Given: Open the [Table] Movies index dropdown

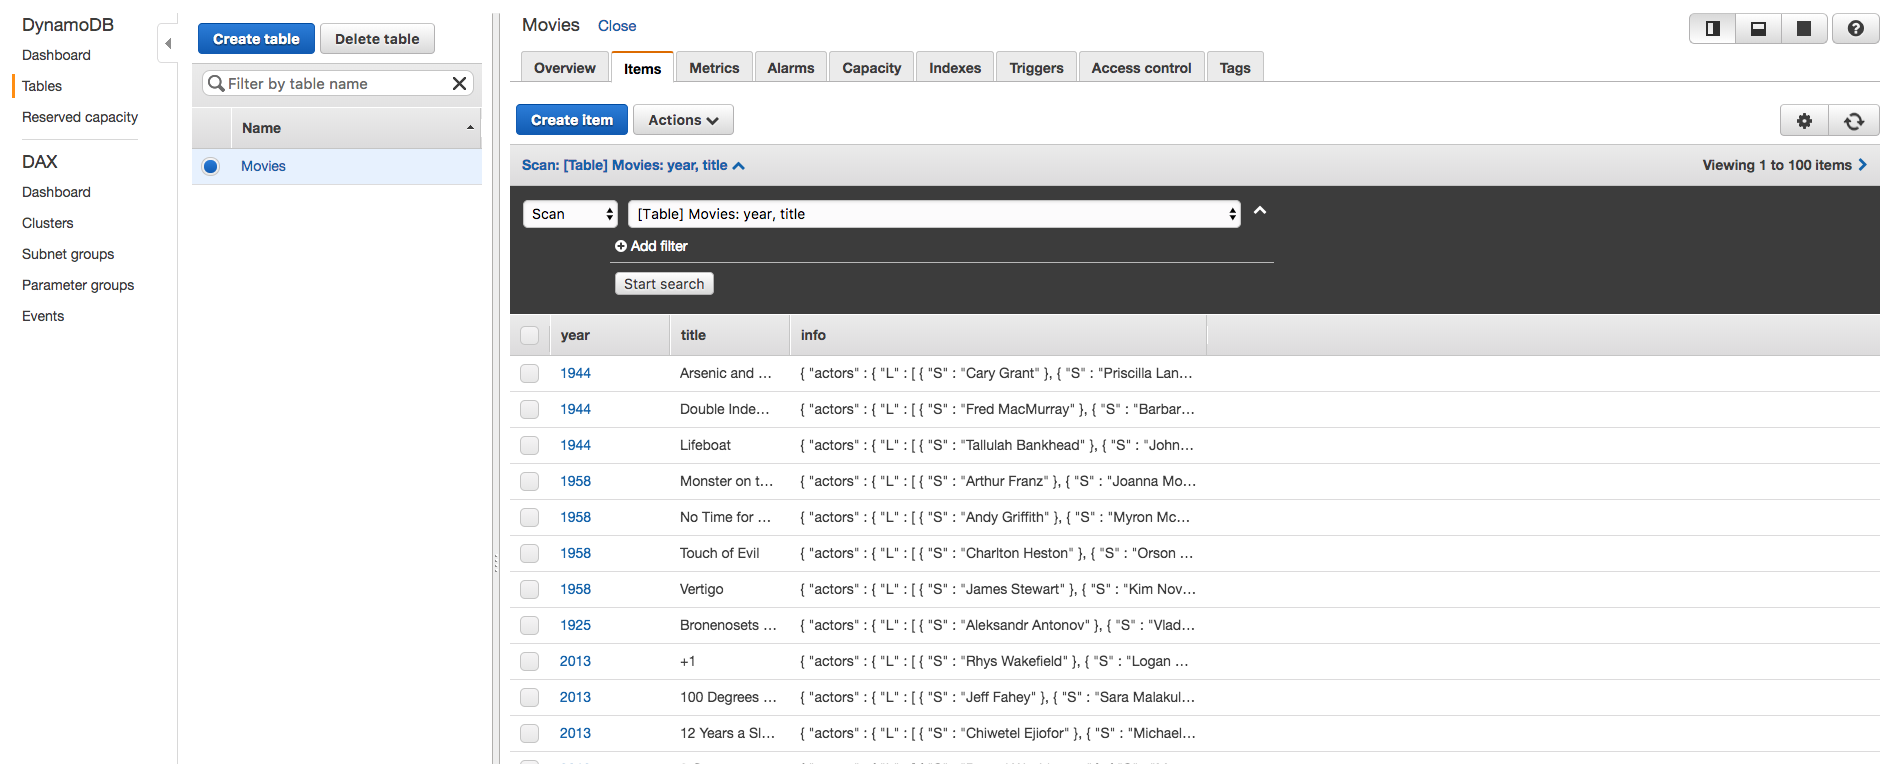Looking at the screenshot, I should coord(934,214).
